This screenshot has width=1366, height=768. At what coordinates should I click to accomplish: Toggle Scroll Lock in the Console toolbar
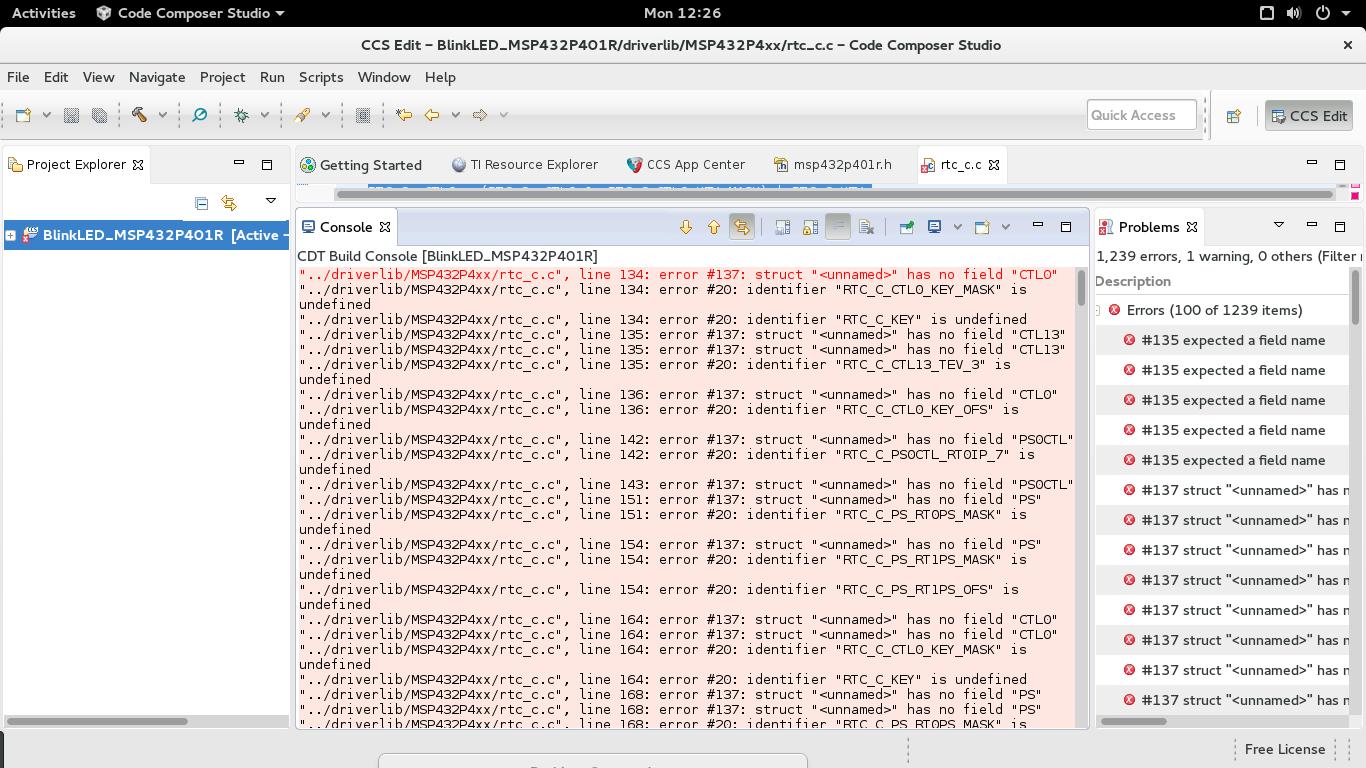811,227
